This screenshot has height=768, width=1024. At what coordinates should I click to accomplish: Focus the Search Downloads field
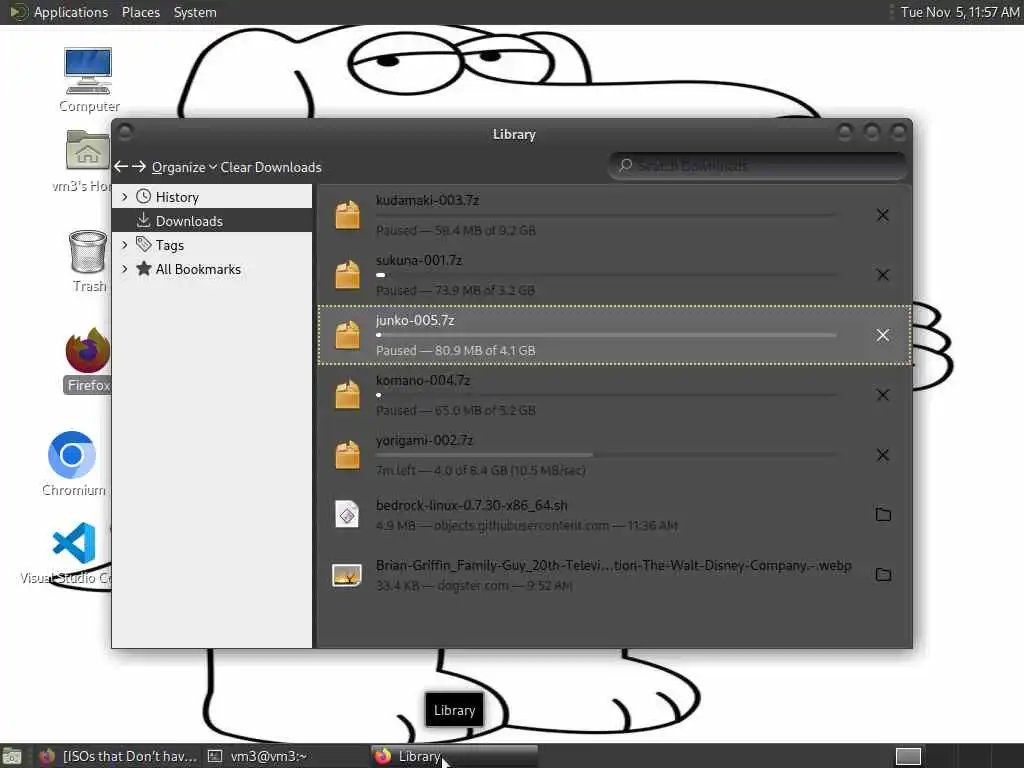(x=758, y=165)
